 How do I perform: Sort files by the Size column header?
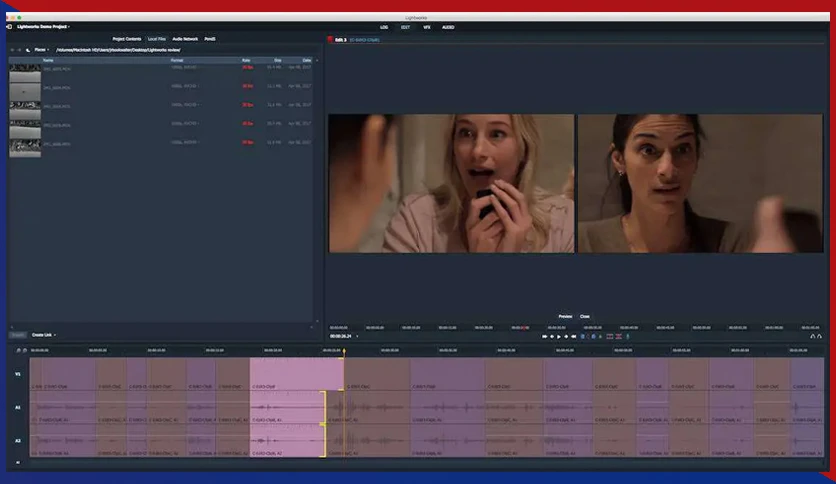pyautogui.click(x=278, y=60)
